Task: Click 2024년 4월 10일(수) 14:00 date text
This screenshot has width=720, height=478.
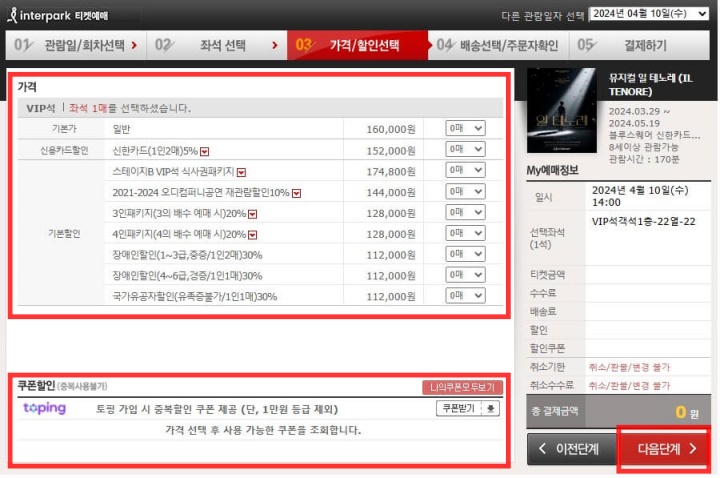Action: click(x=640, y=196)
